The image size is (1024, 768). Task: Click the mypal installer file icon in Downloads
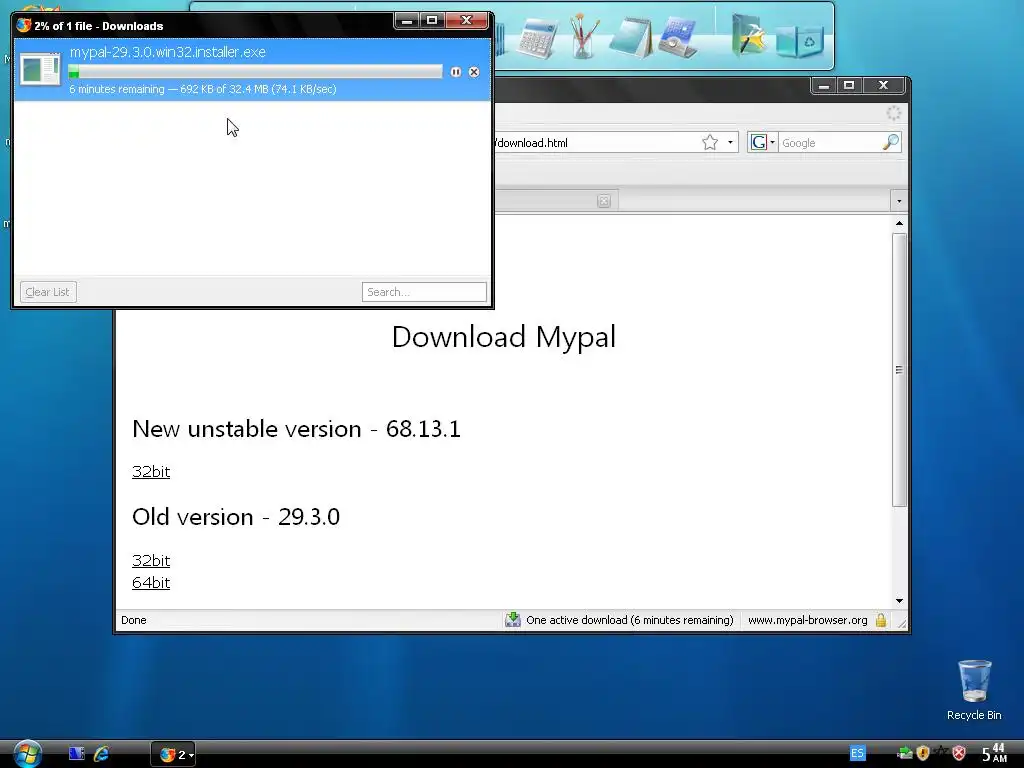[x=40, y=69]
